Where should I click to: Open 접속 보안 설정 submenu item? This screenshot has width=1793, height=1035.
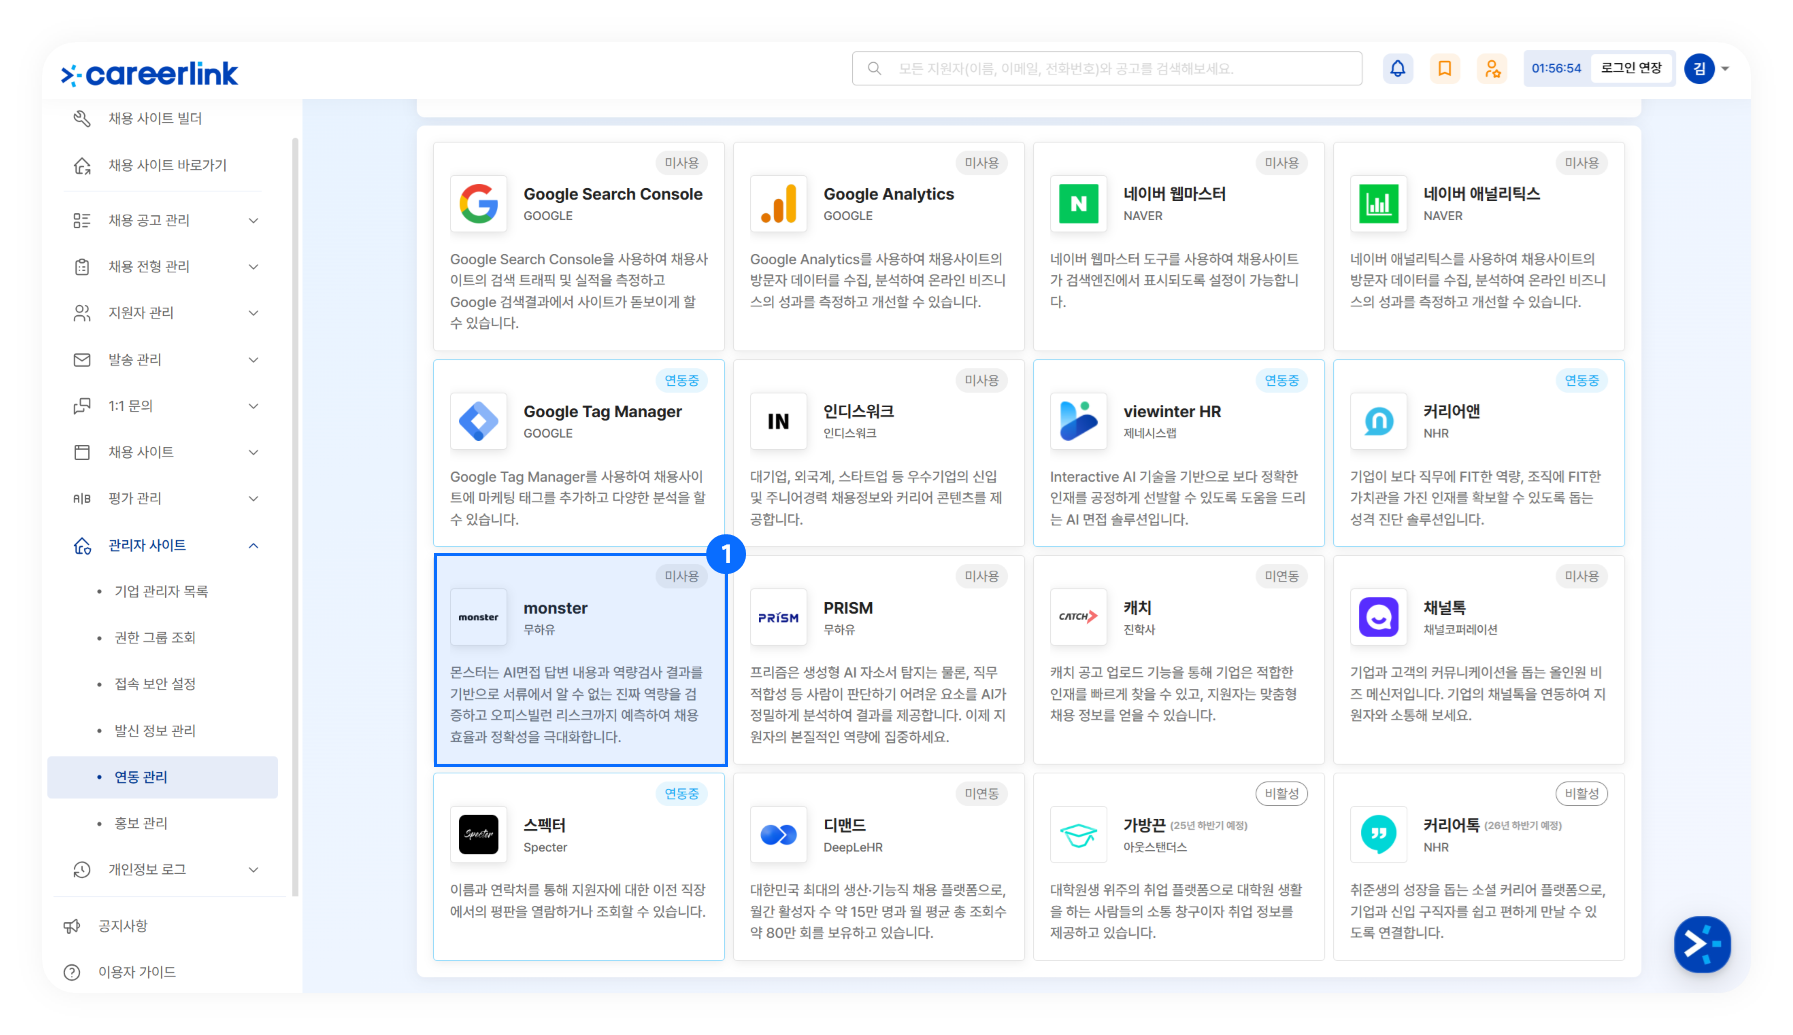[155, 684]
